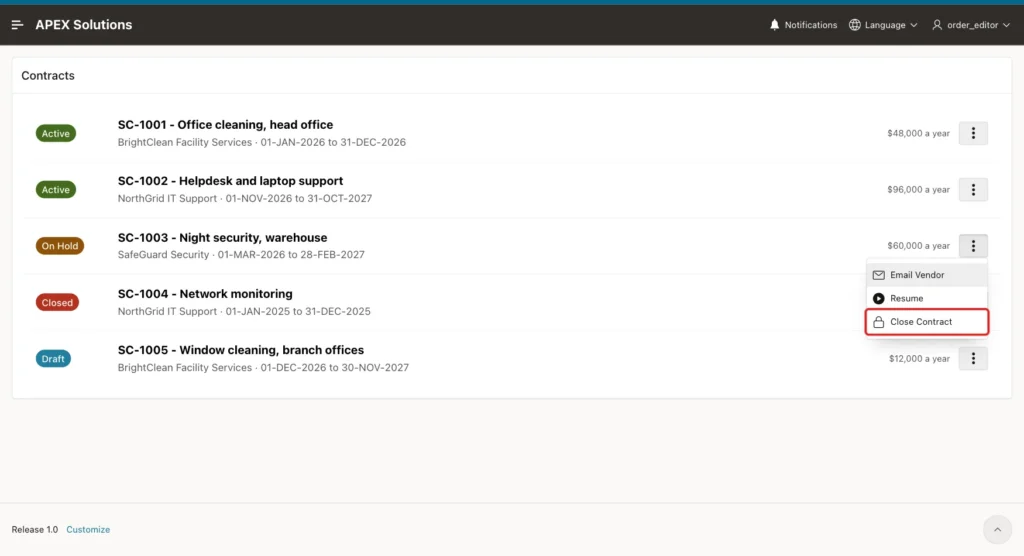Click the scroll-to-top arrow button
Screen dimensions: 1024x556
[x=997, y=530]
